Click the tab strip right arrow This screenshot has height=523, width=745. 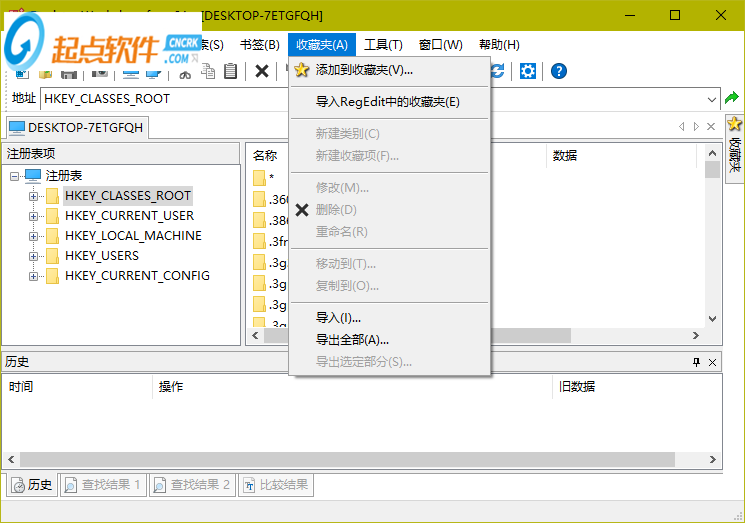pos(696,126)
